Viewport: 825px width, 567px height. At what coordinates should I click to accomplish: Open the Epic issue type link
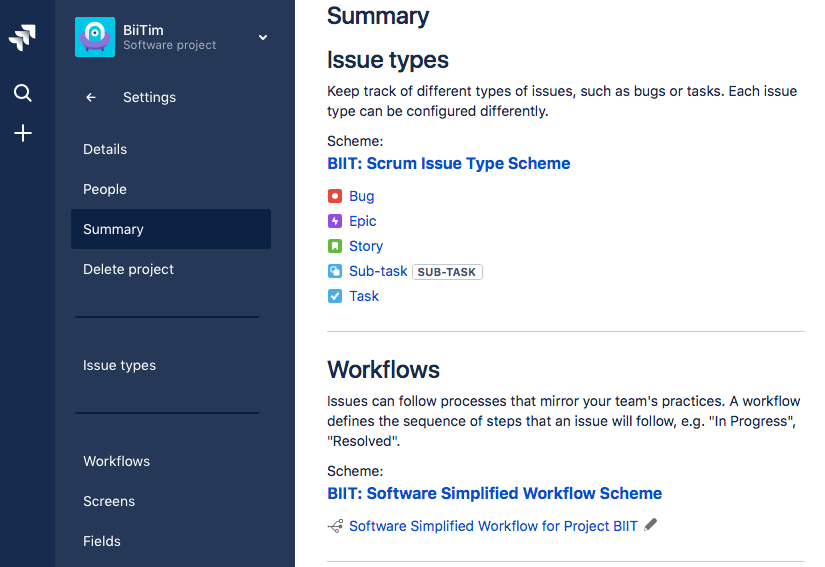(x=363, y=221)
